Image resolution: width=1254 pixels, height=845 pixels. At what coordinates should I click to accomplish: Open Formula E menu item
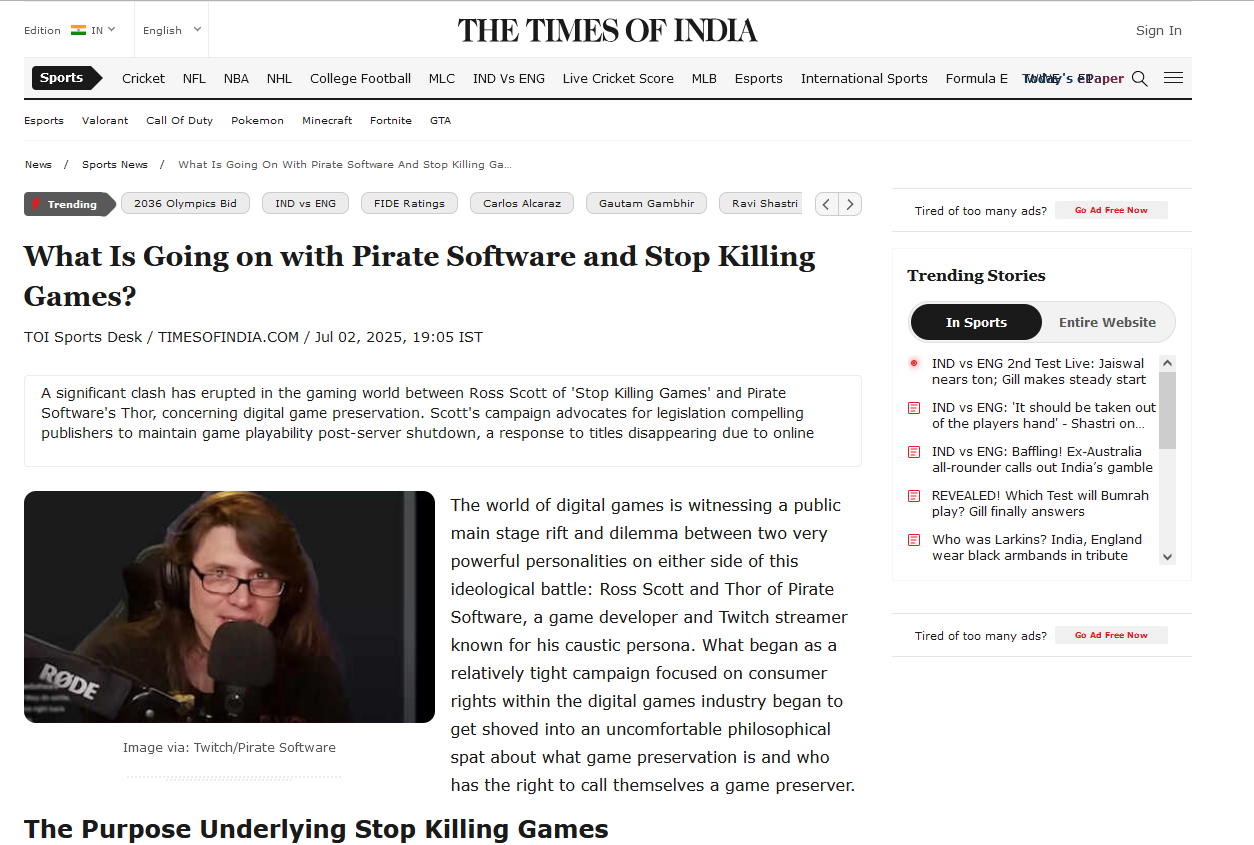[977, 78]
